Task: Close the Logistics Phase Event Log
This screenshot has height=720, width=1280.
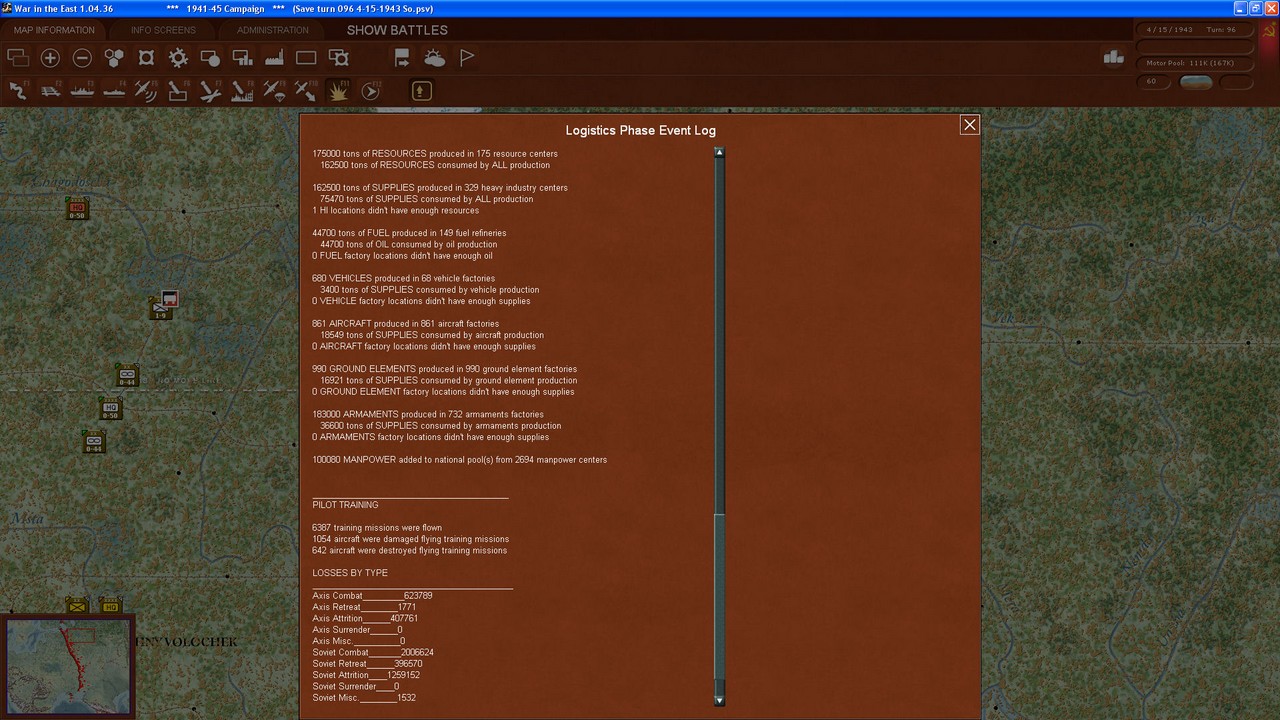Action: (x=969, y=124)
